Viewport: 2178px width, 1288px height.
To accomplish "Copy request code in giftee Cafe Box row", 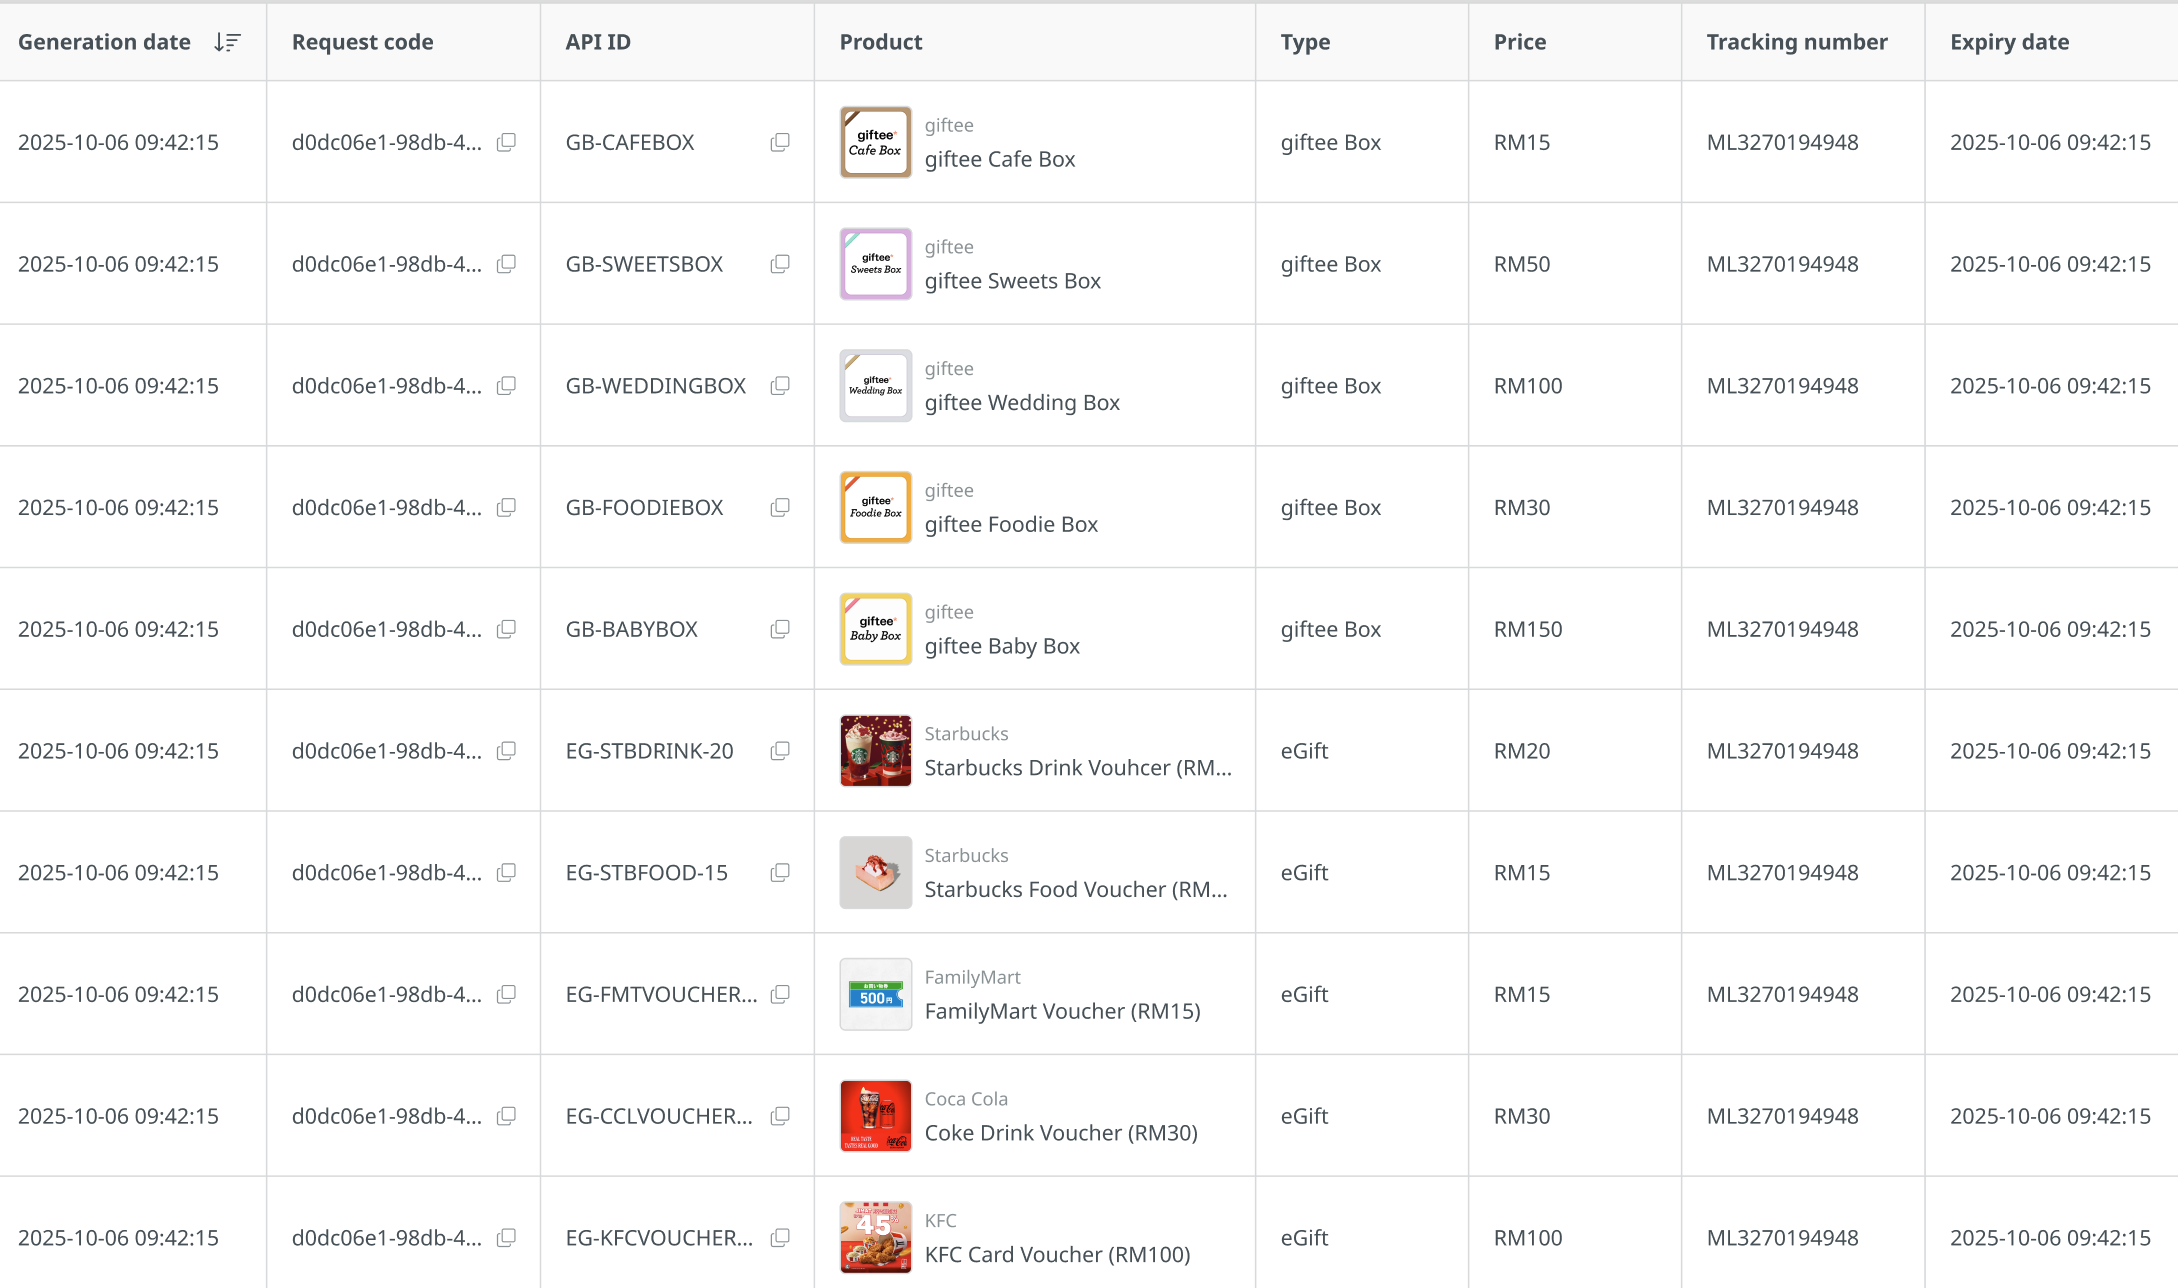I will point(507,142).
